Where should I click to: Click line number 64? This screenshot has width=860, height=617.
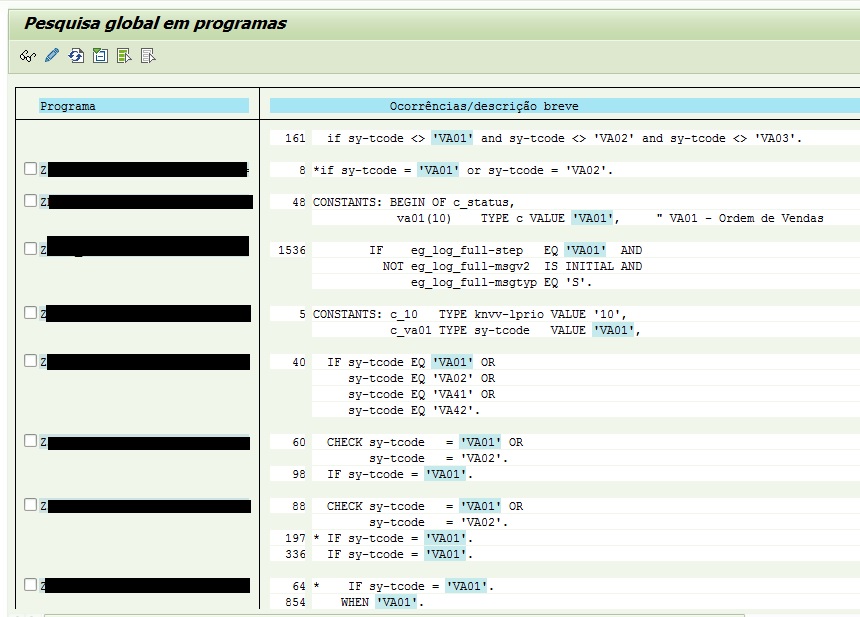click(x=299, y=586)
